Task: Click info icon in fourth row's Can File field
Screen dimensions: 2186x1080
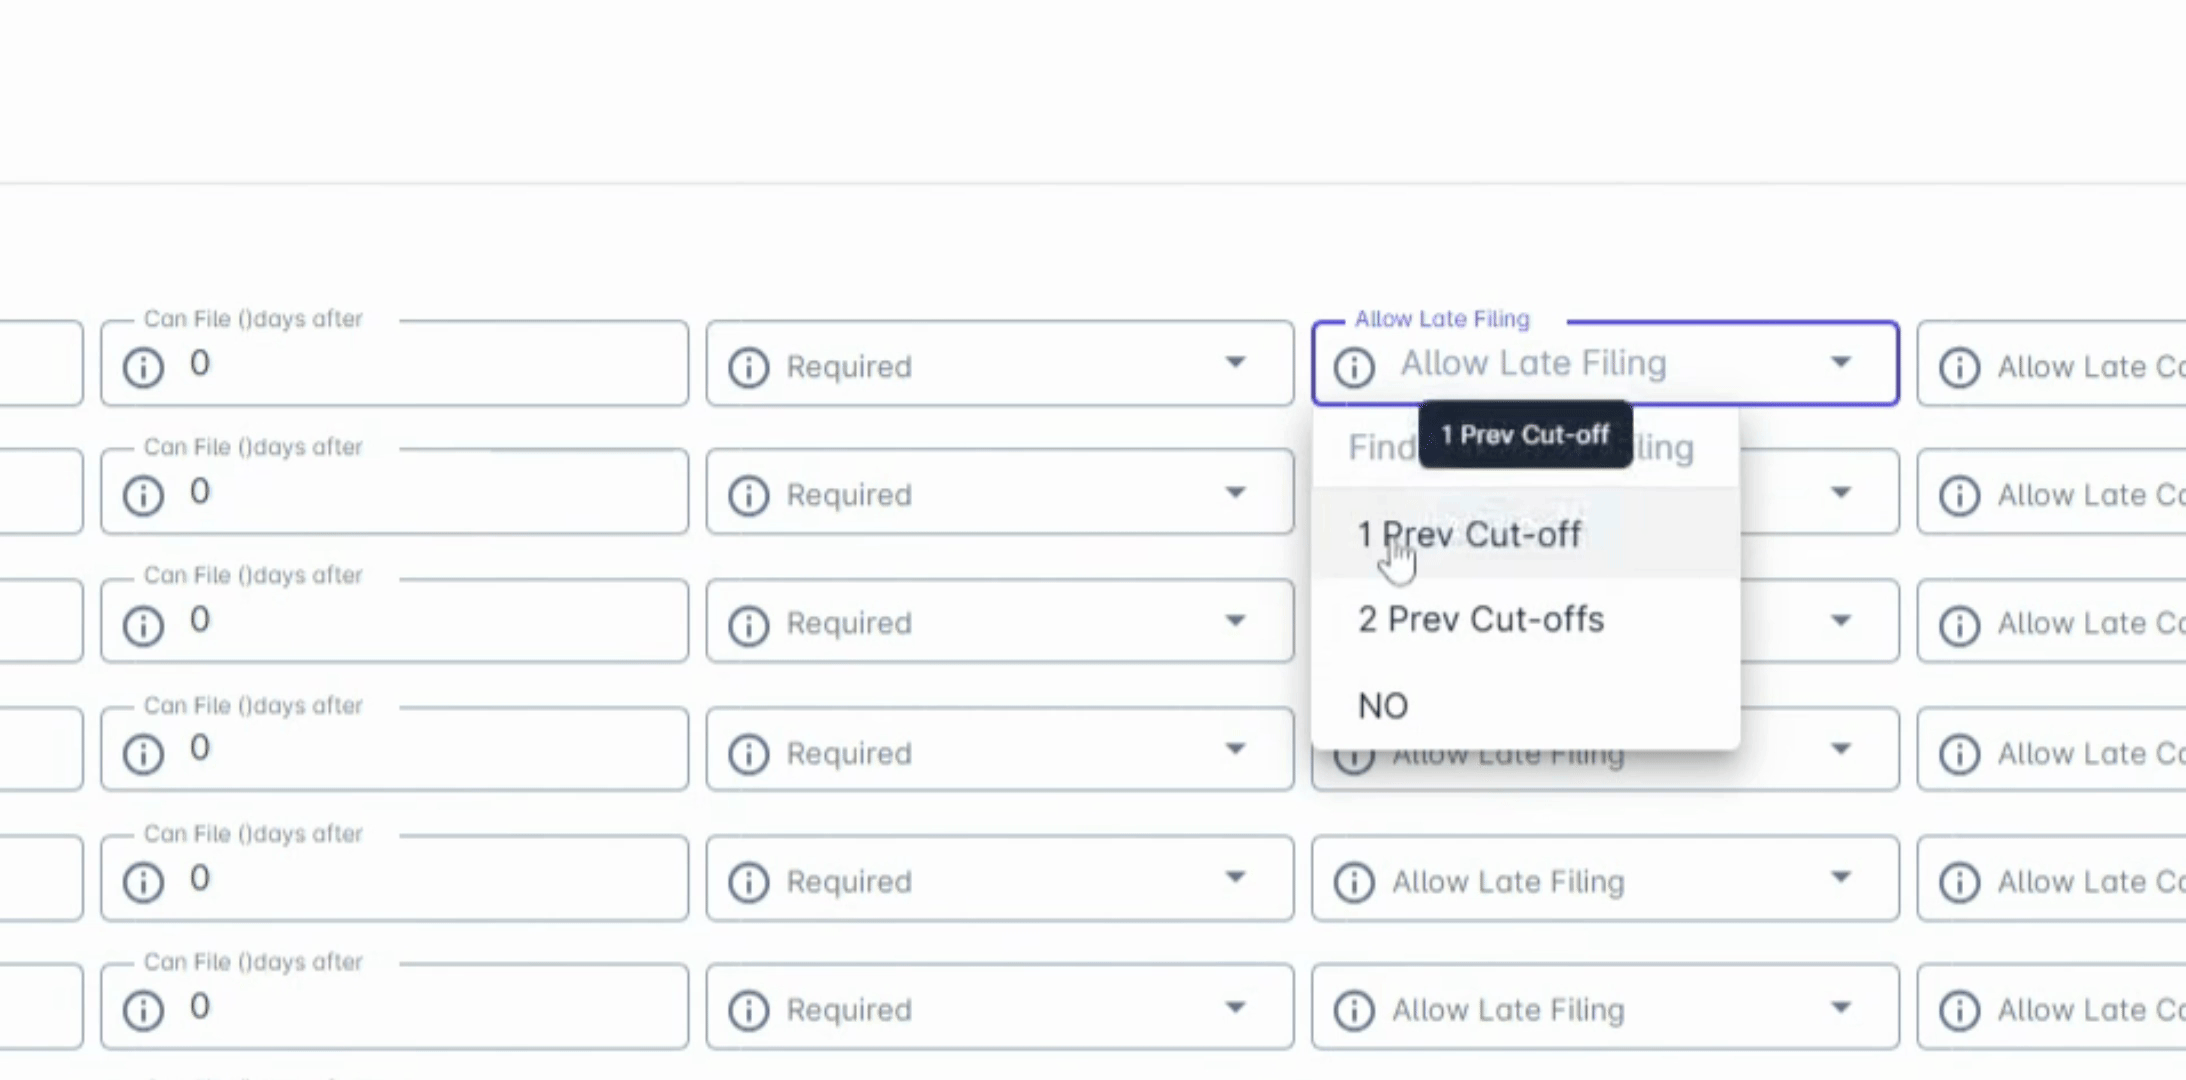Action: point(143,753)
